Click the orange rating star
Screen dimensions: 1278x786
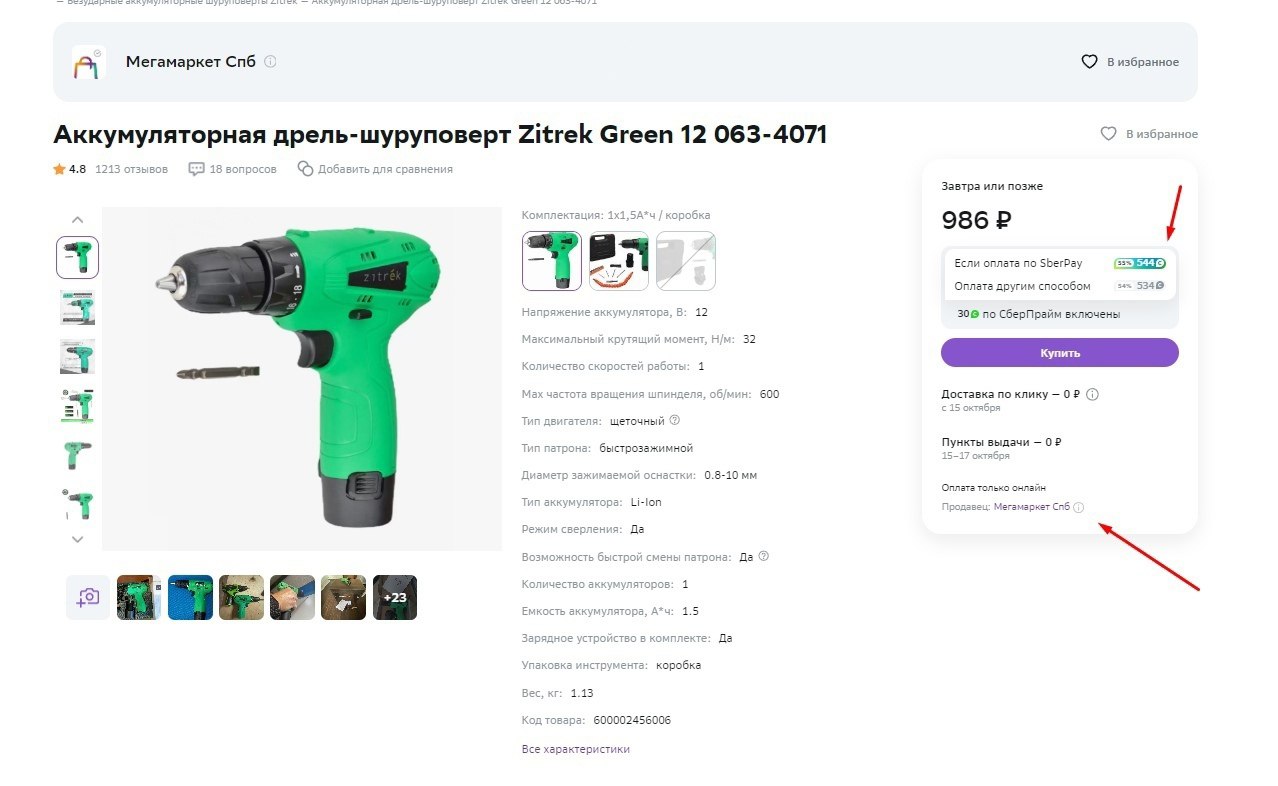tap(59, 169)
